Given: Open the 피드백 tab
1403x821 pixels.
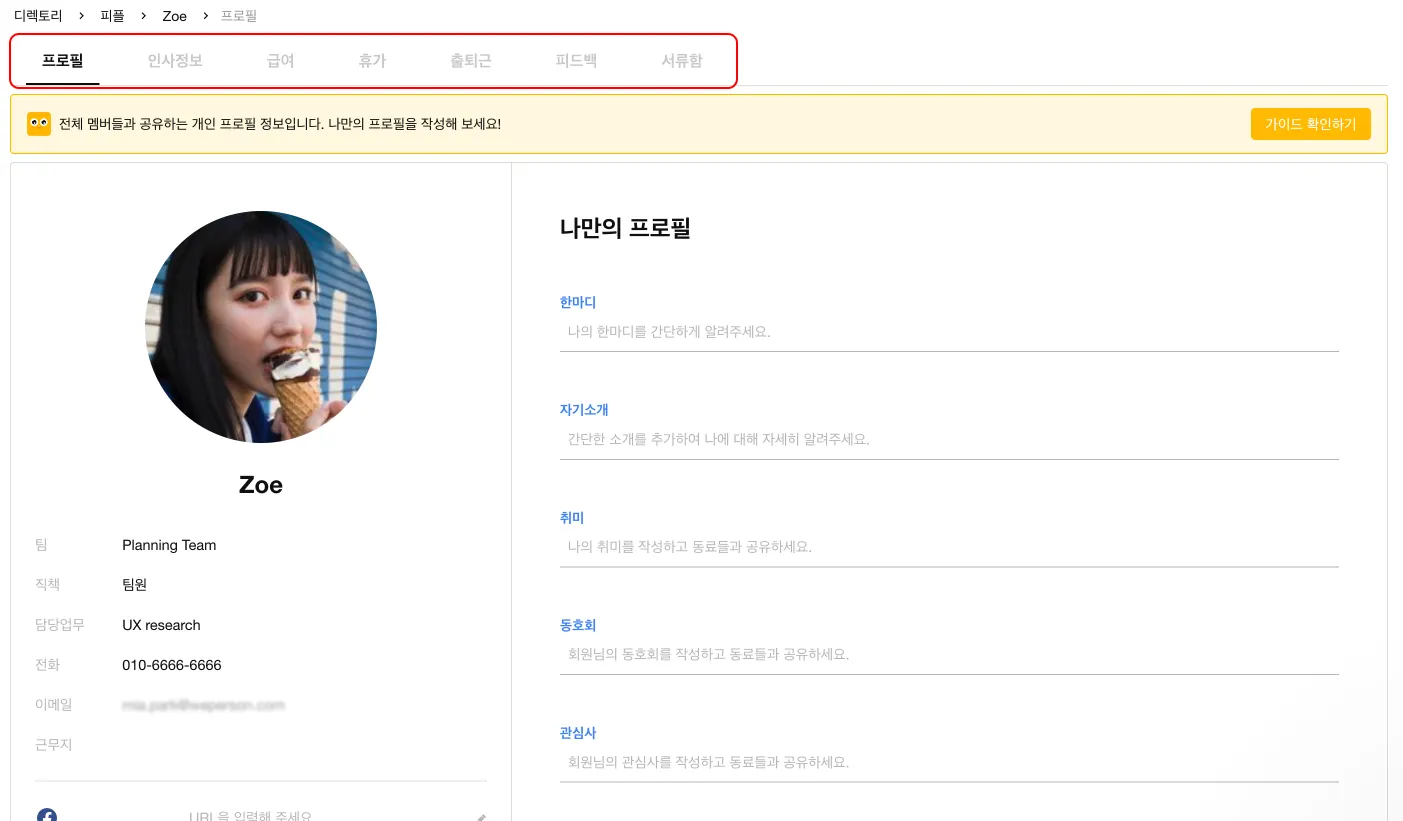Looking at the screenshot, I should click(576, 60).
